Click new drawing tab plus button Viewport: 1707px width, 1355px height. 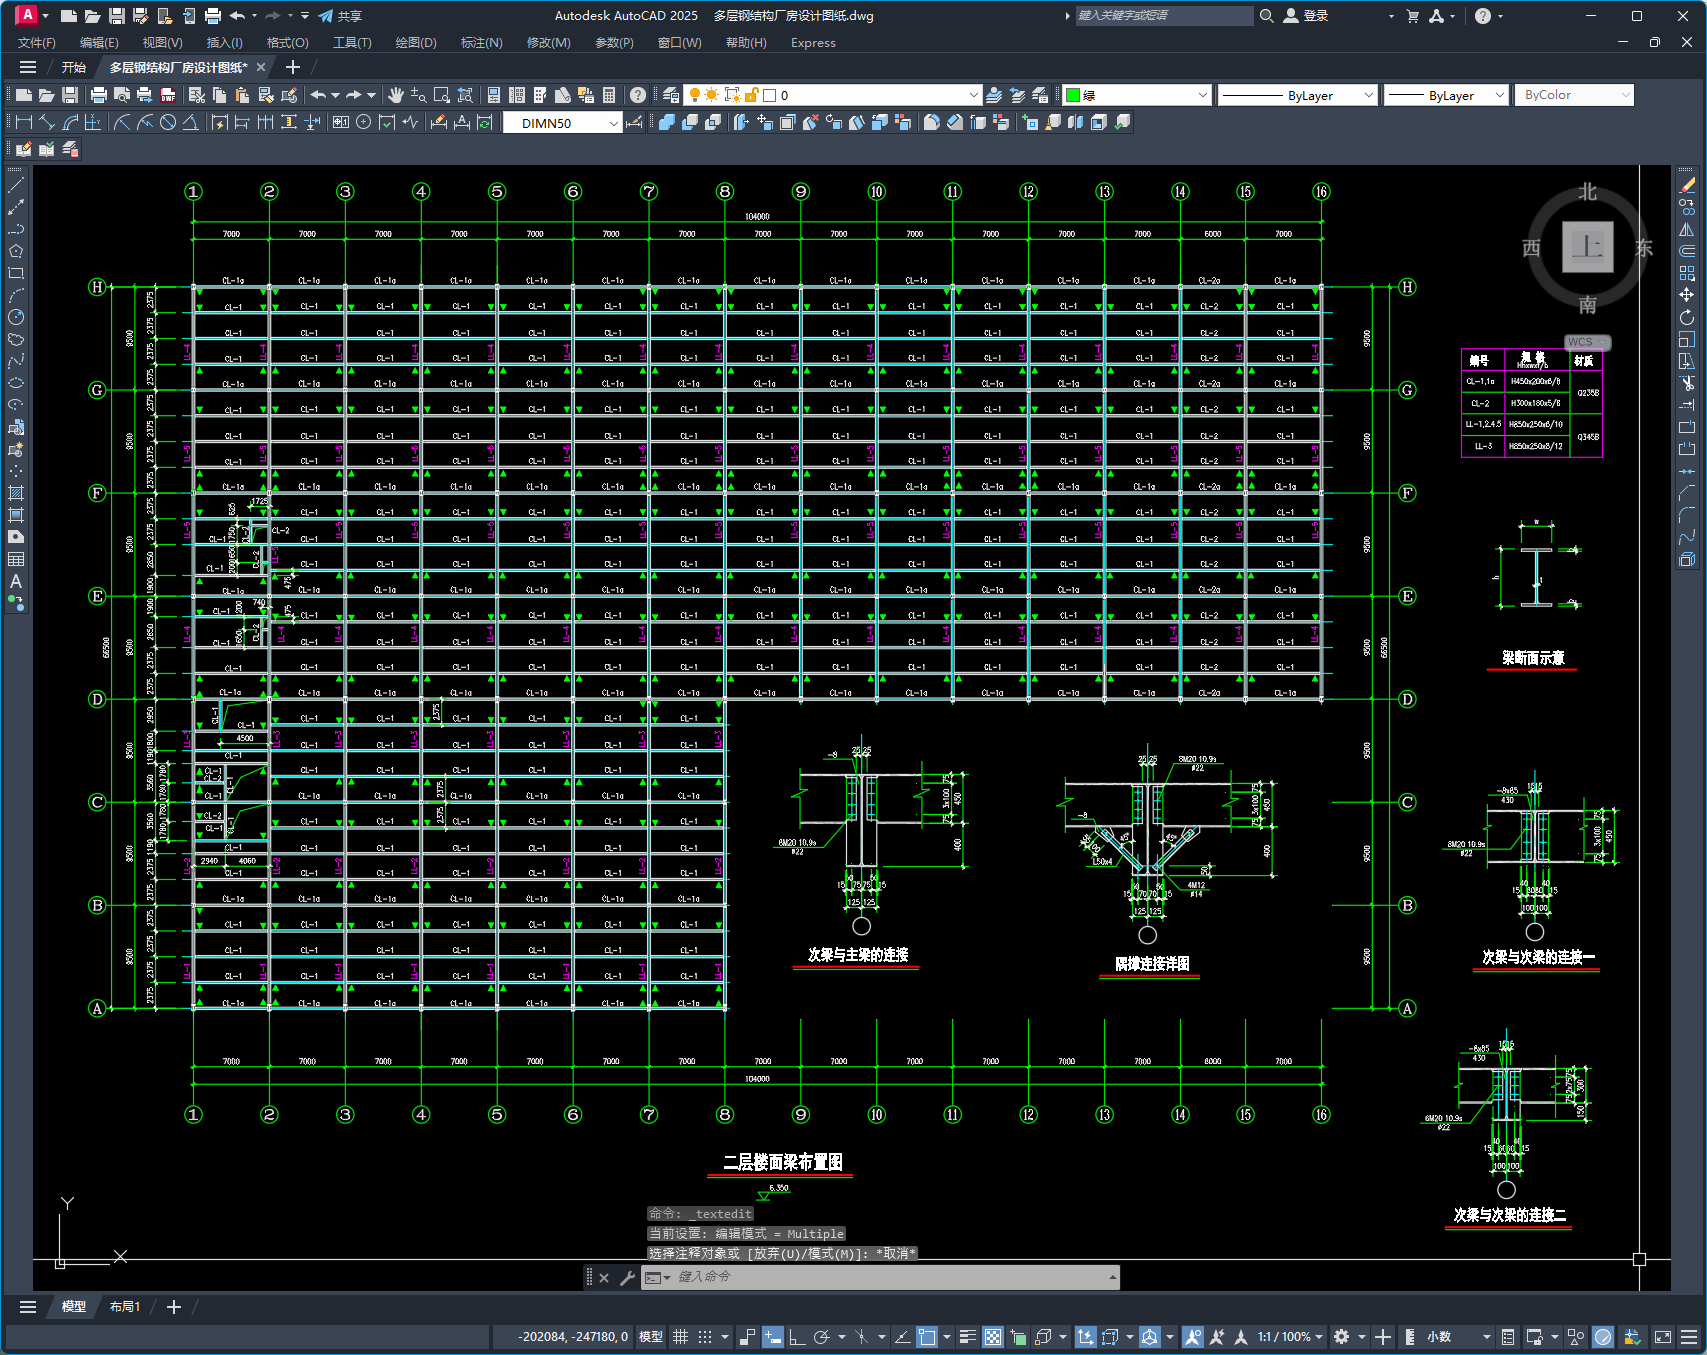pos(292,67)
